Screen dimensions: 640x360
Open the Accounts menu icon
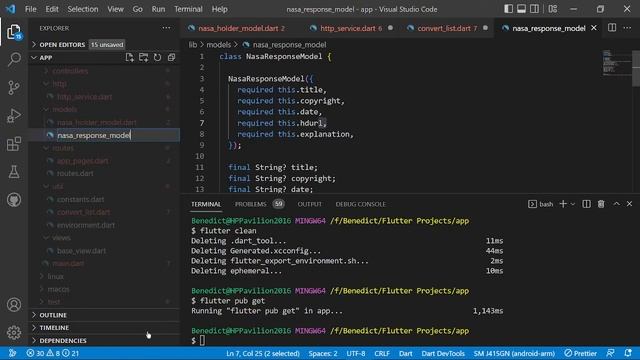[x=14, y=304]
